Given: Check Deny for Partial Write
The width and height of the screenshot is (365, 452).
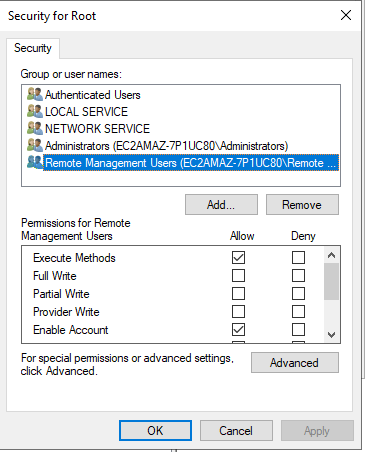Looking at the screenshot, I should tap(298, 294).
